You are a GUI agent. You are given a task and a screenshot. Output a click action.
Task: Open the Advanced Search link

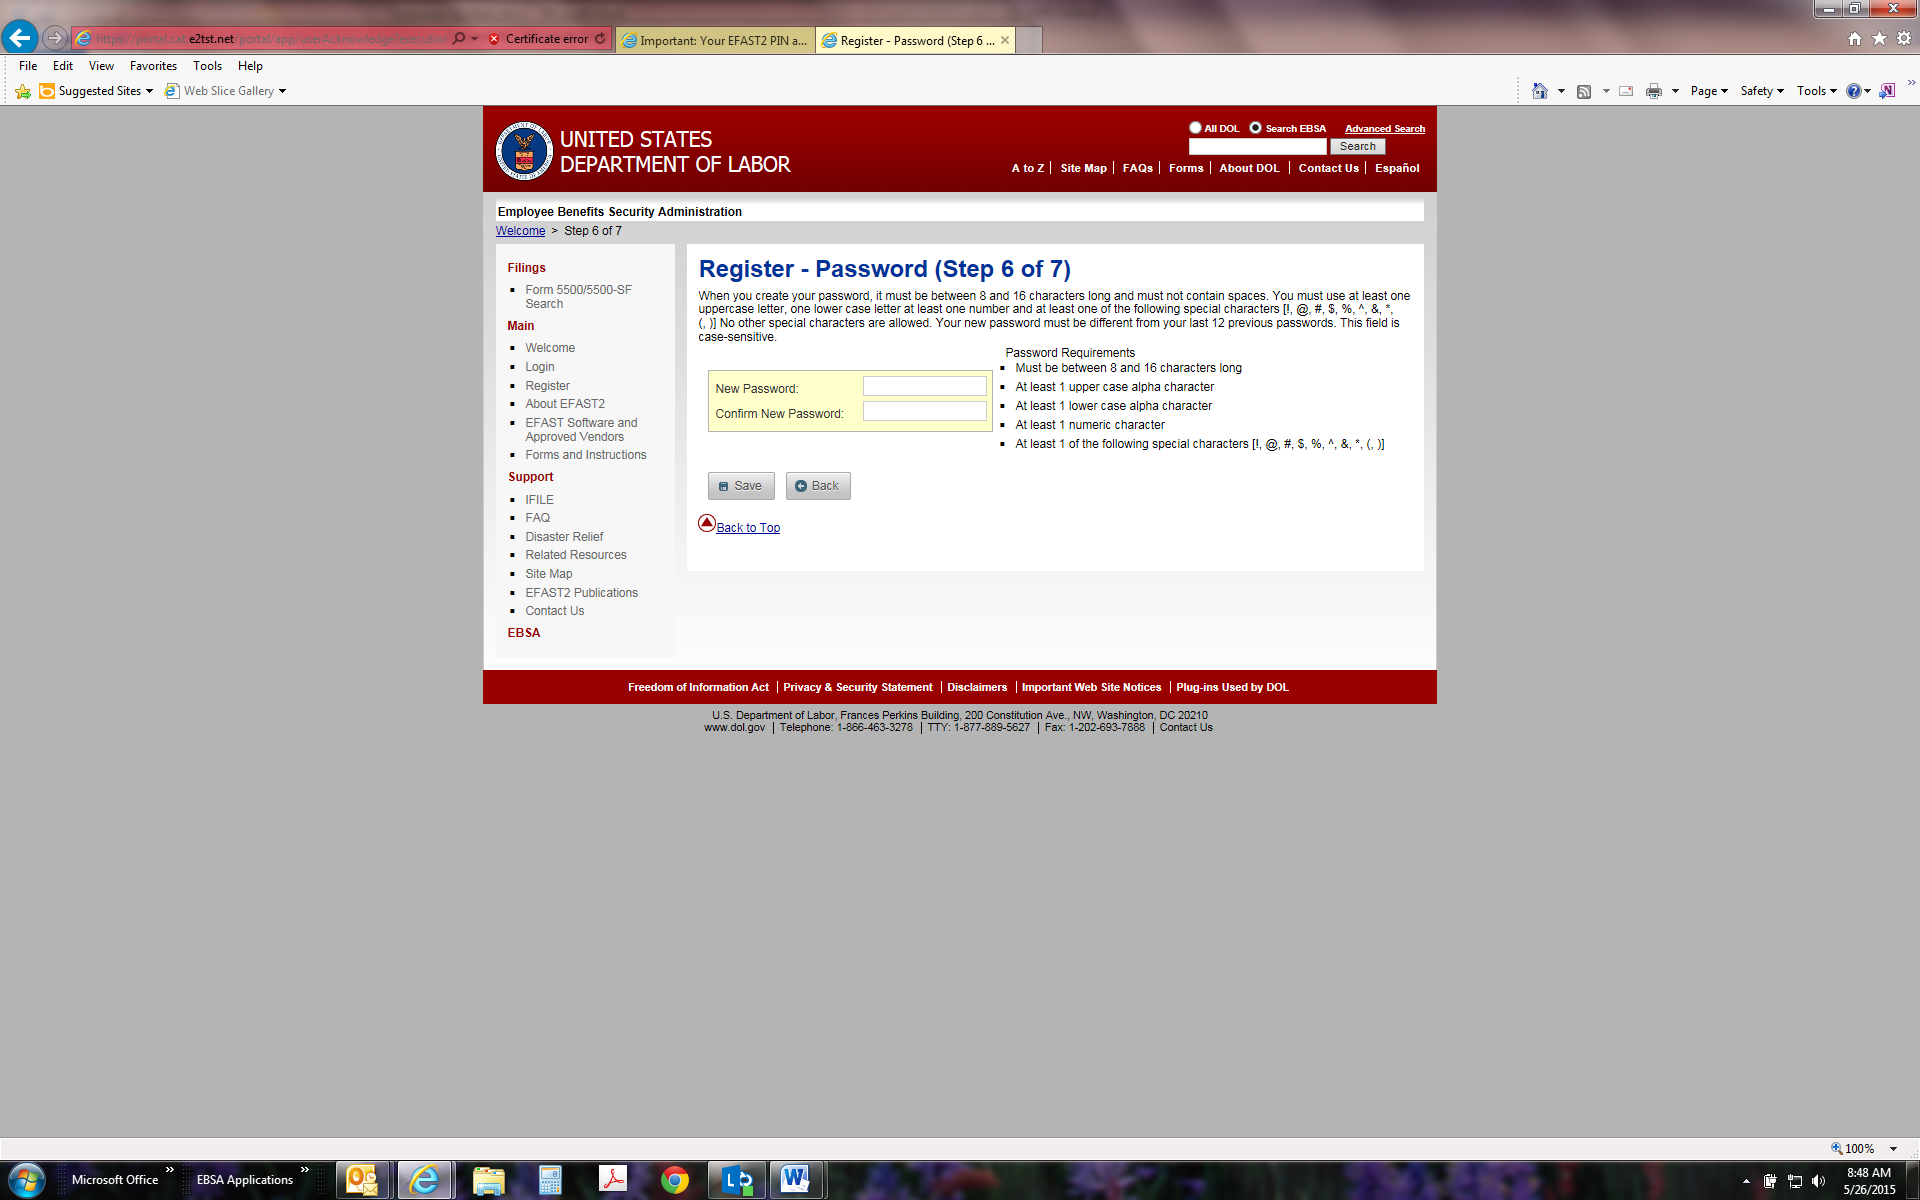tap(1384, 129)
